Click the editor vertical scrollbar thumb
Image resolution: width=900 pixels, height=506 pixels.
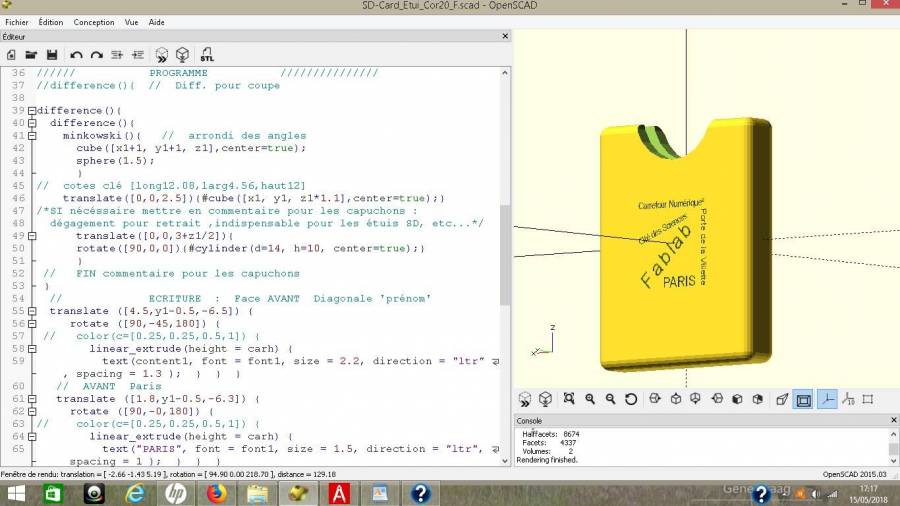tap(505, 255)
